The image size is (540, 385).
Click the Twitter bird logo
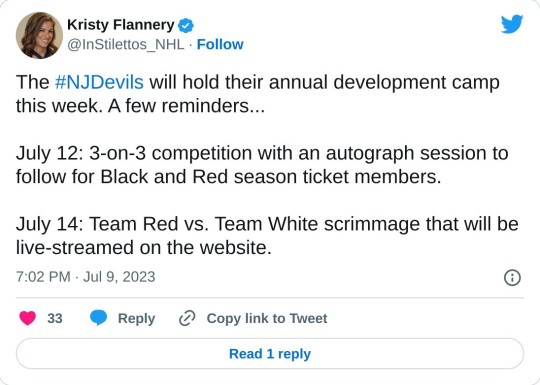coord(512,24)
